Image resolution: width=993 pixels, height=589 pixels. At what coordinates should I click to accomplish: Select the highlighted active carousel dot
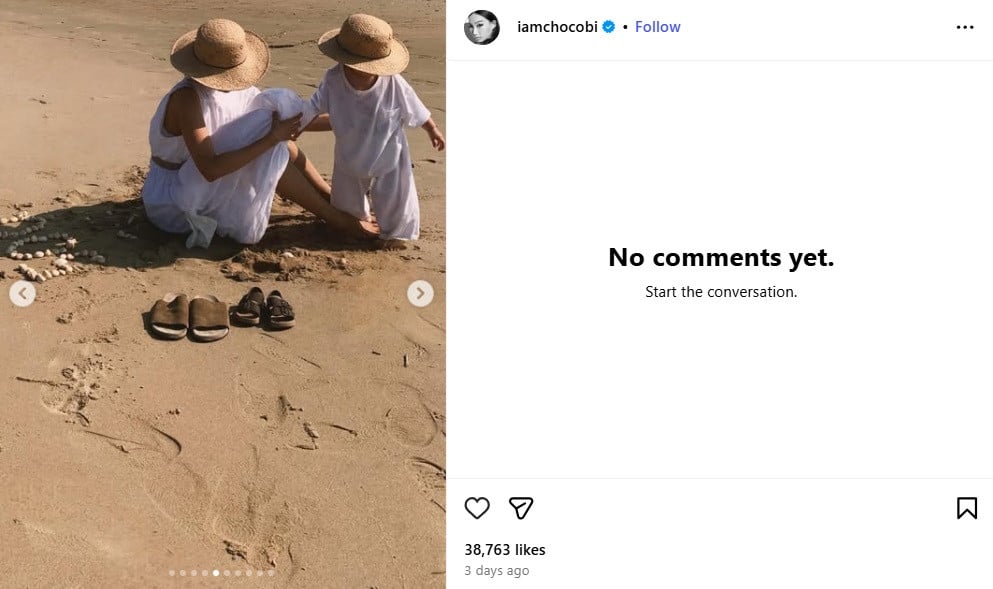pyautogui.click(x=216, y=573)
